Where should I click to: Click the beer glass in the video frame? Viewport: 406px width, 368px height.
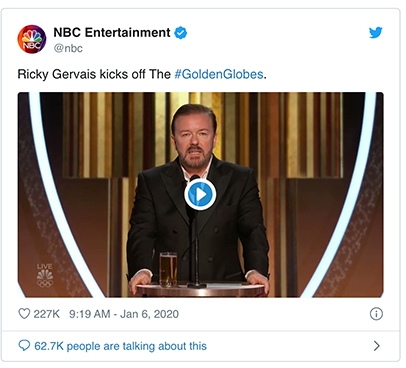tap(168, 270)
